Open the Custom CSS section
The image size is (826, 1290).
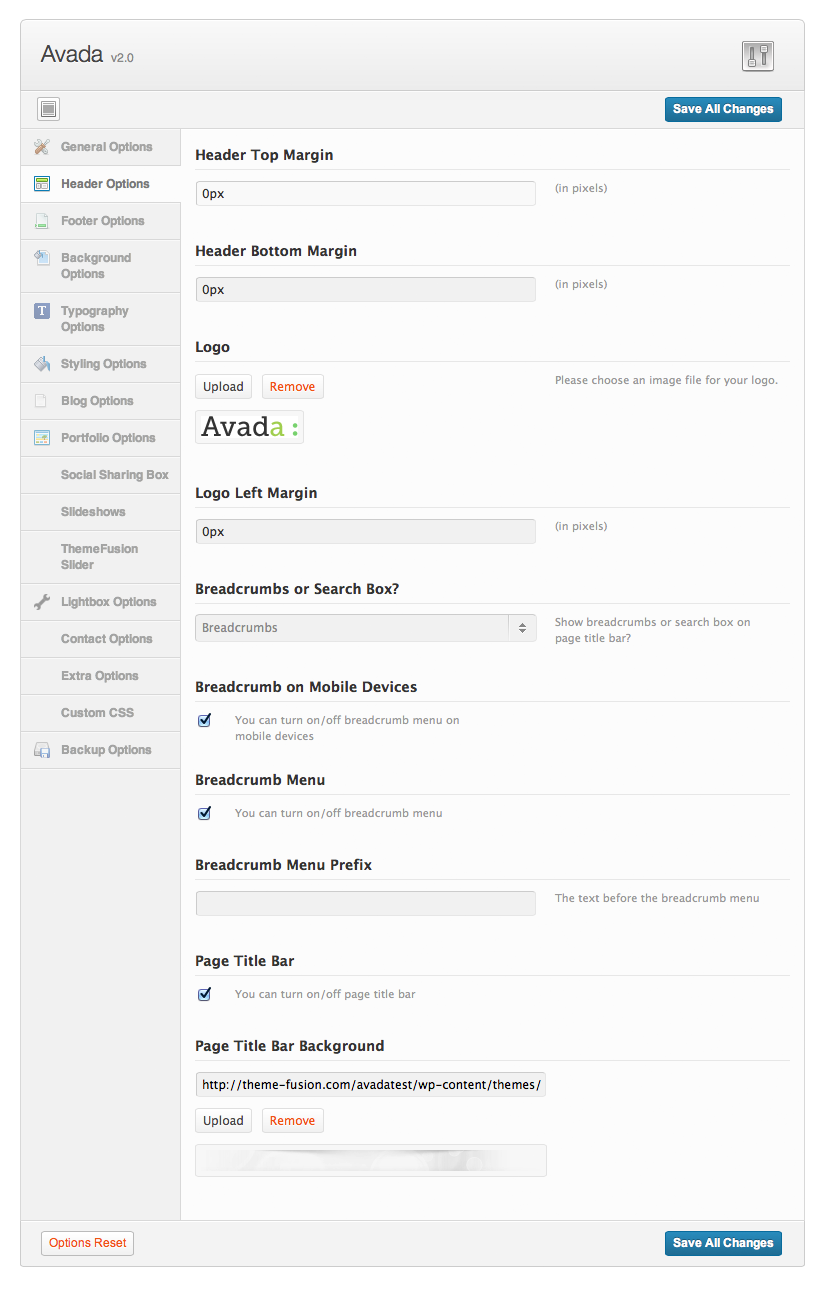(97, 713)
